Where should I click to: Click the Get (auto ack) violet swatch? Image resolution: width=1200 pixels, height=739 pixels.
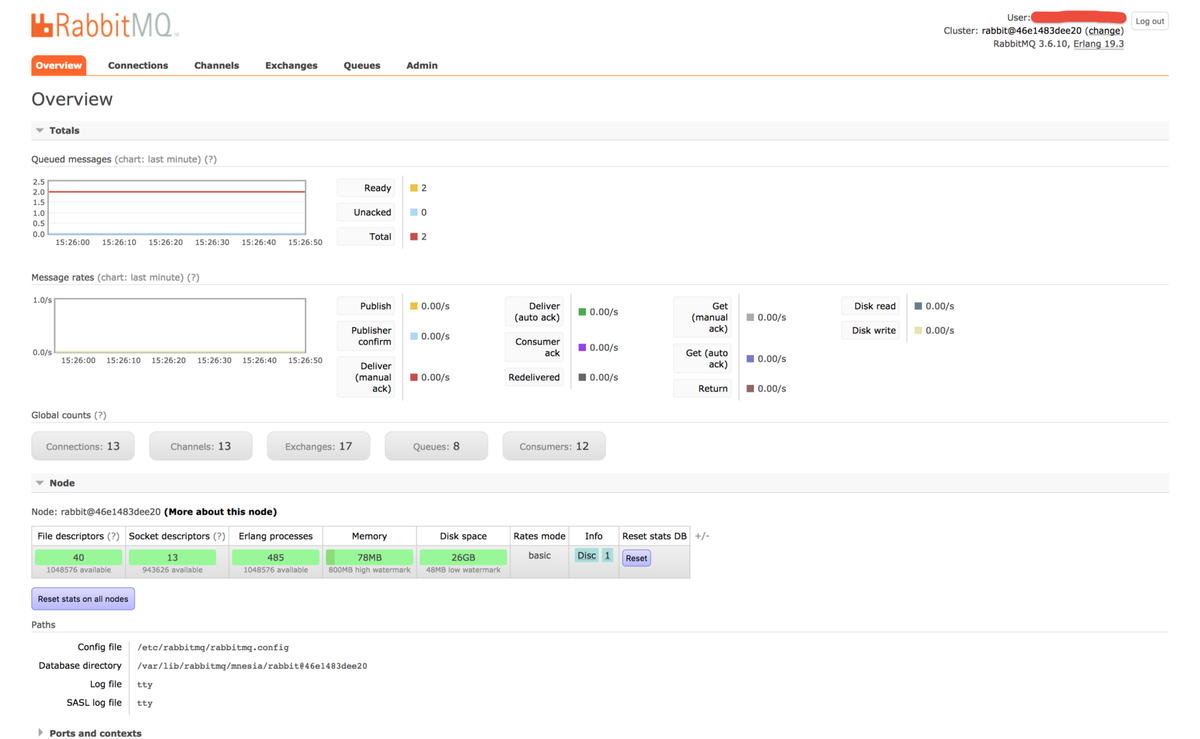(750, 358)
